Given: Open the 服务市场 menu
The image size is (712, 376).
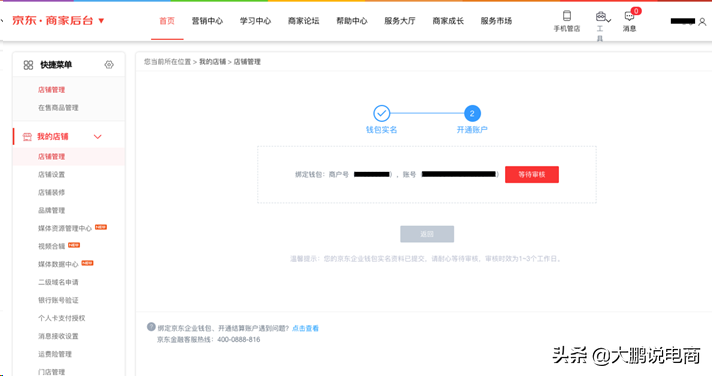Looking at the screenshot, I should tap(496, 21).
